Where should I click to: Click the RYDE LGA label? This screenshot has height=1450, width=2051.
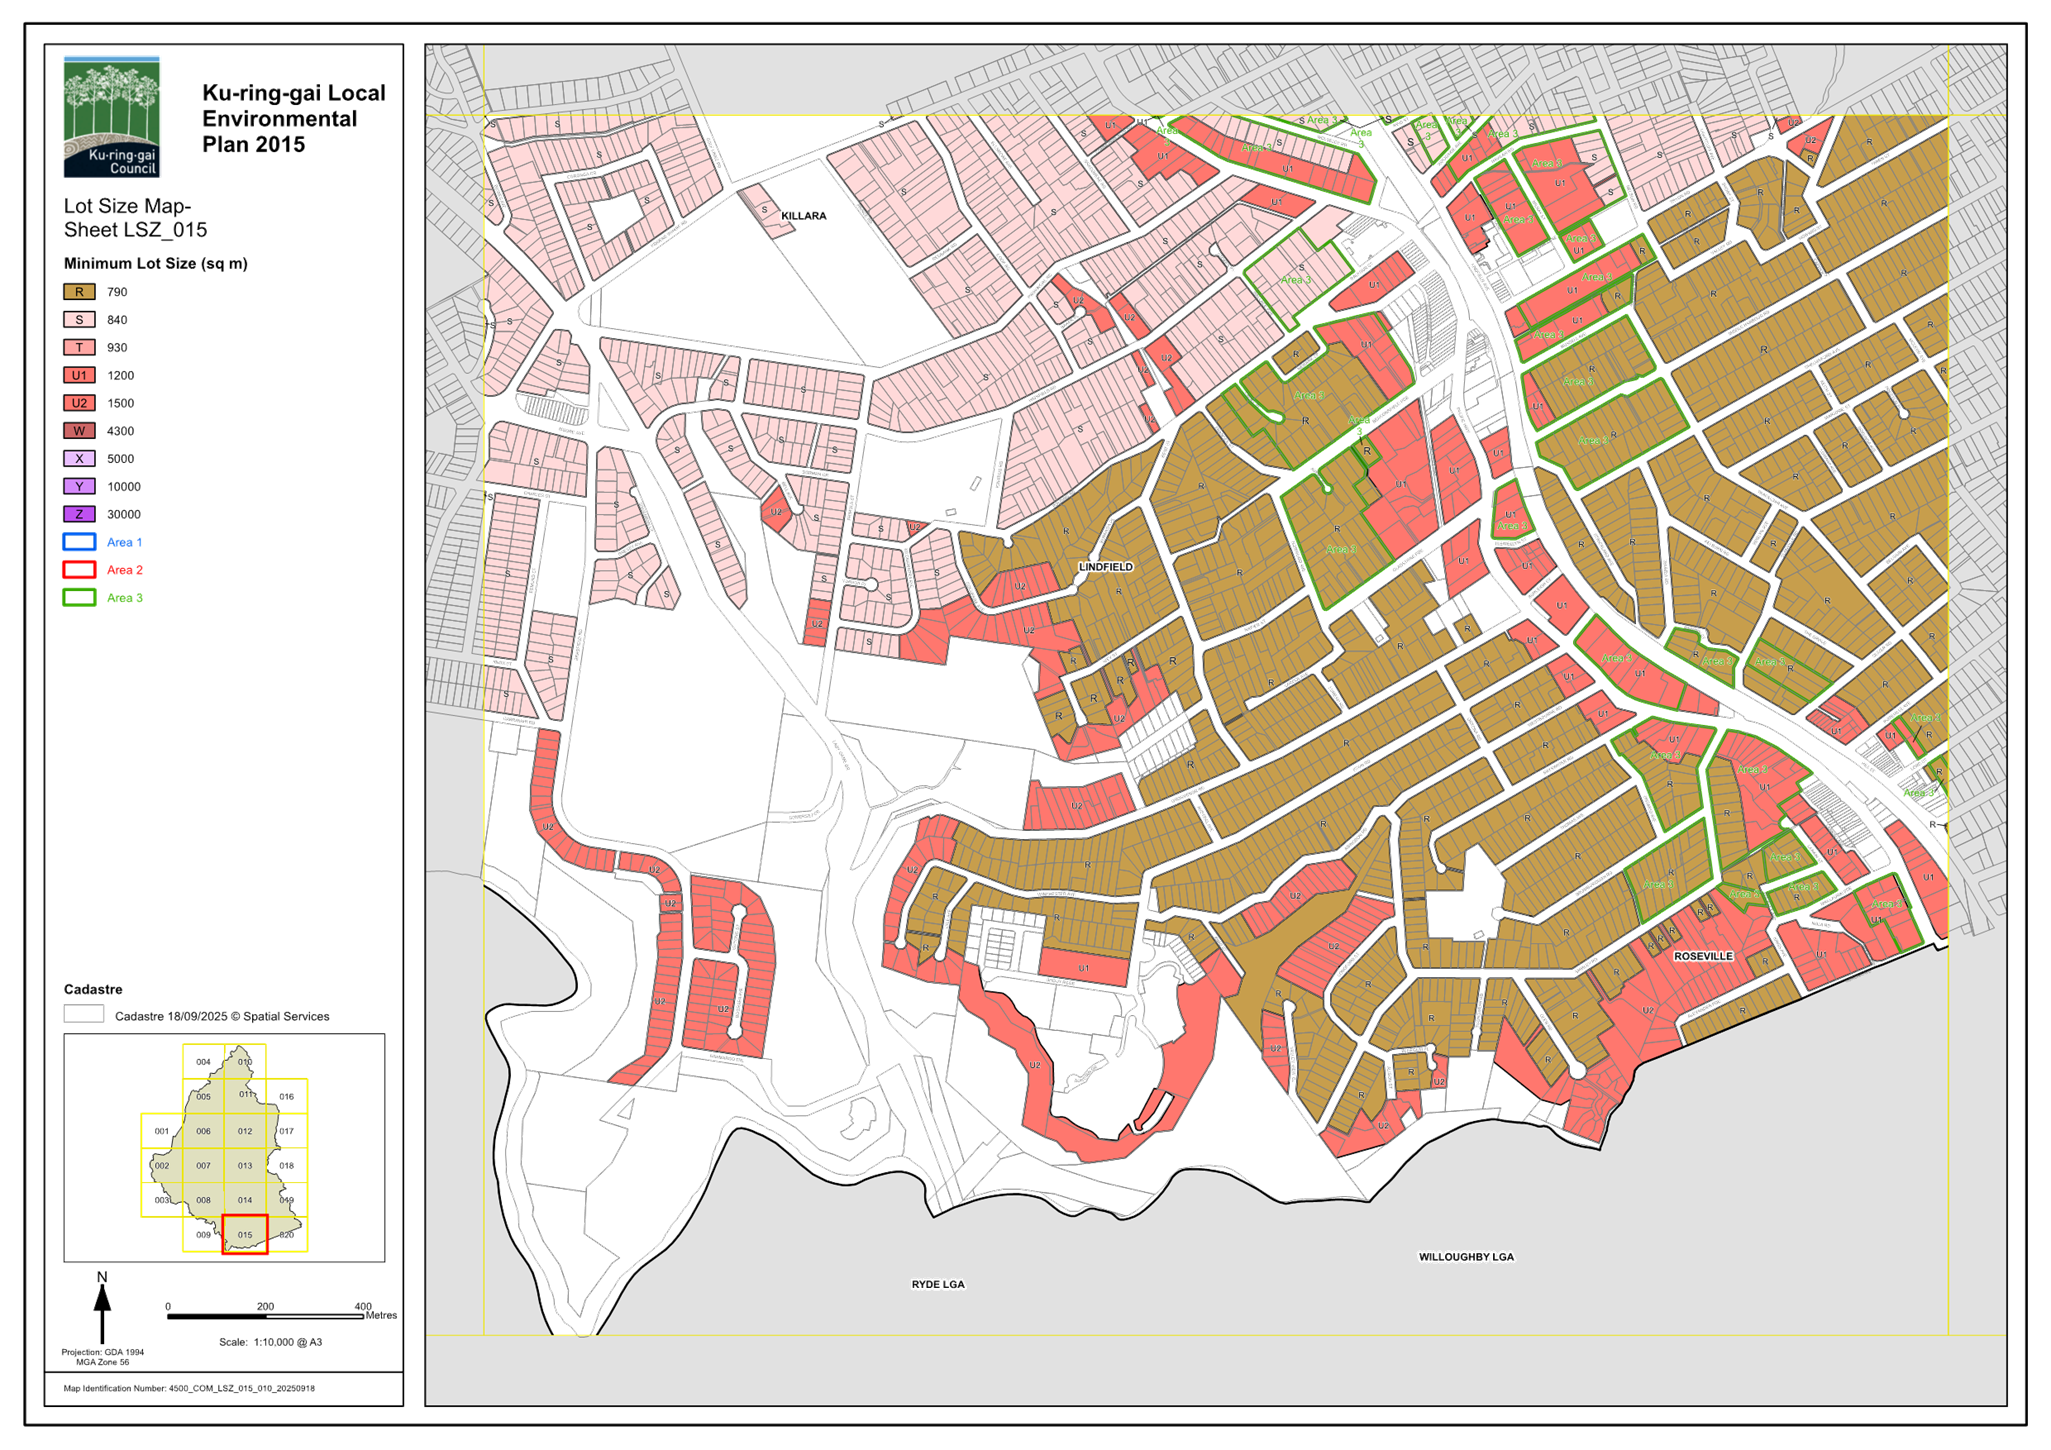pyautogui.click(x=937, y=1284)
